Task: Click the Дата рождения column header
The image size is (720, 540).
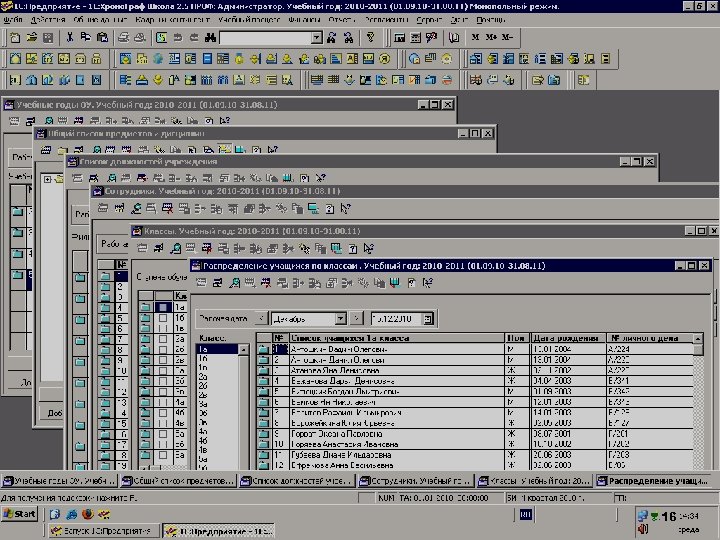Action: (x=568, y=338)
